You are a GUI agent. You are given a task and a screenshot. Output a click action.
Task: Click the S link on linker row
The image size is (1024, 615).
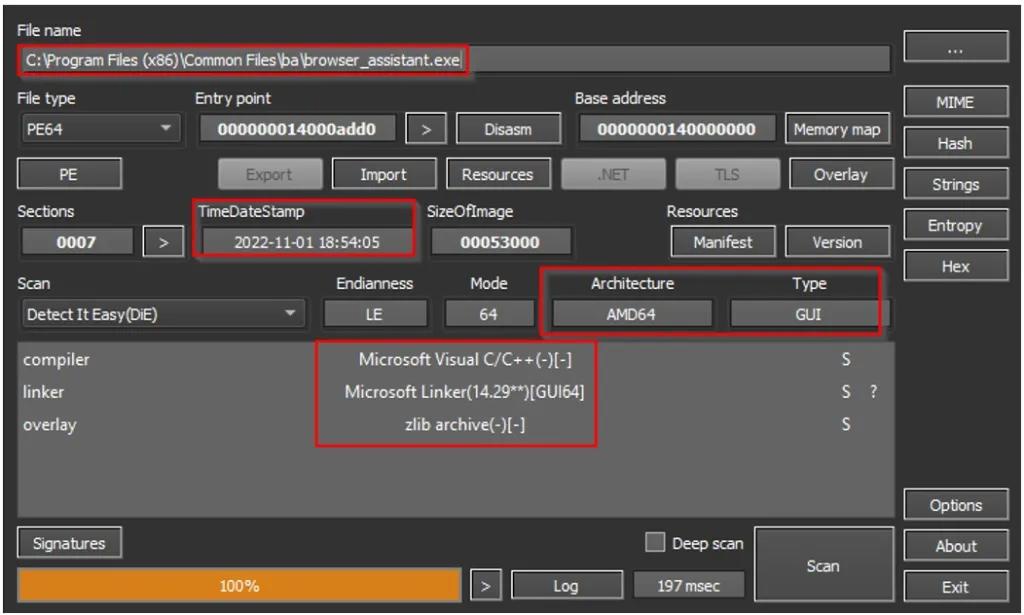846,392
